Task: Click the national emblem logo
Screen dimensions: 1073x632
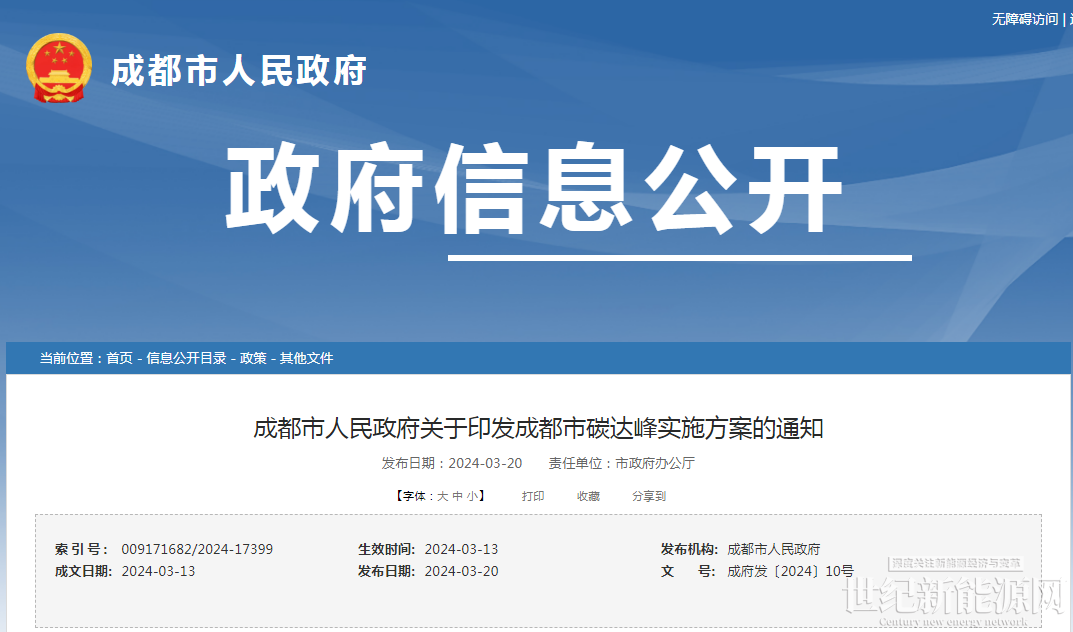Action: click(58, 68)
